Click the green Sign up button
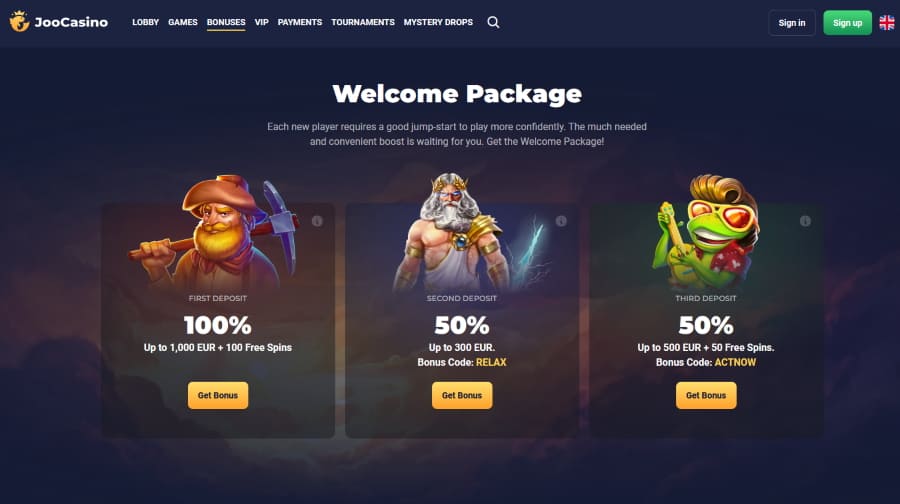900x504 pixels. 847,23
